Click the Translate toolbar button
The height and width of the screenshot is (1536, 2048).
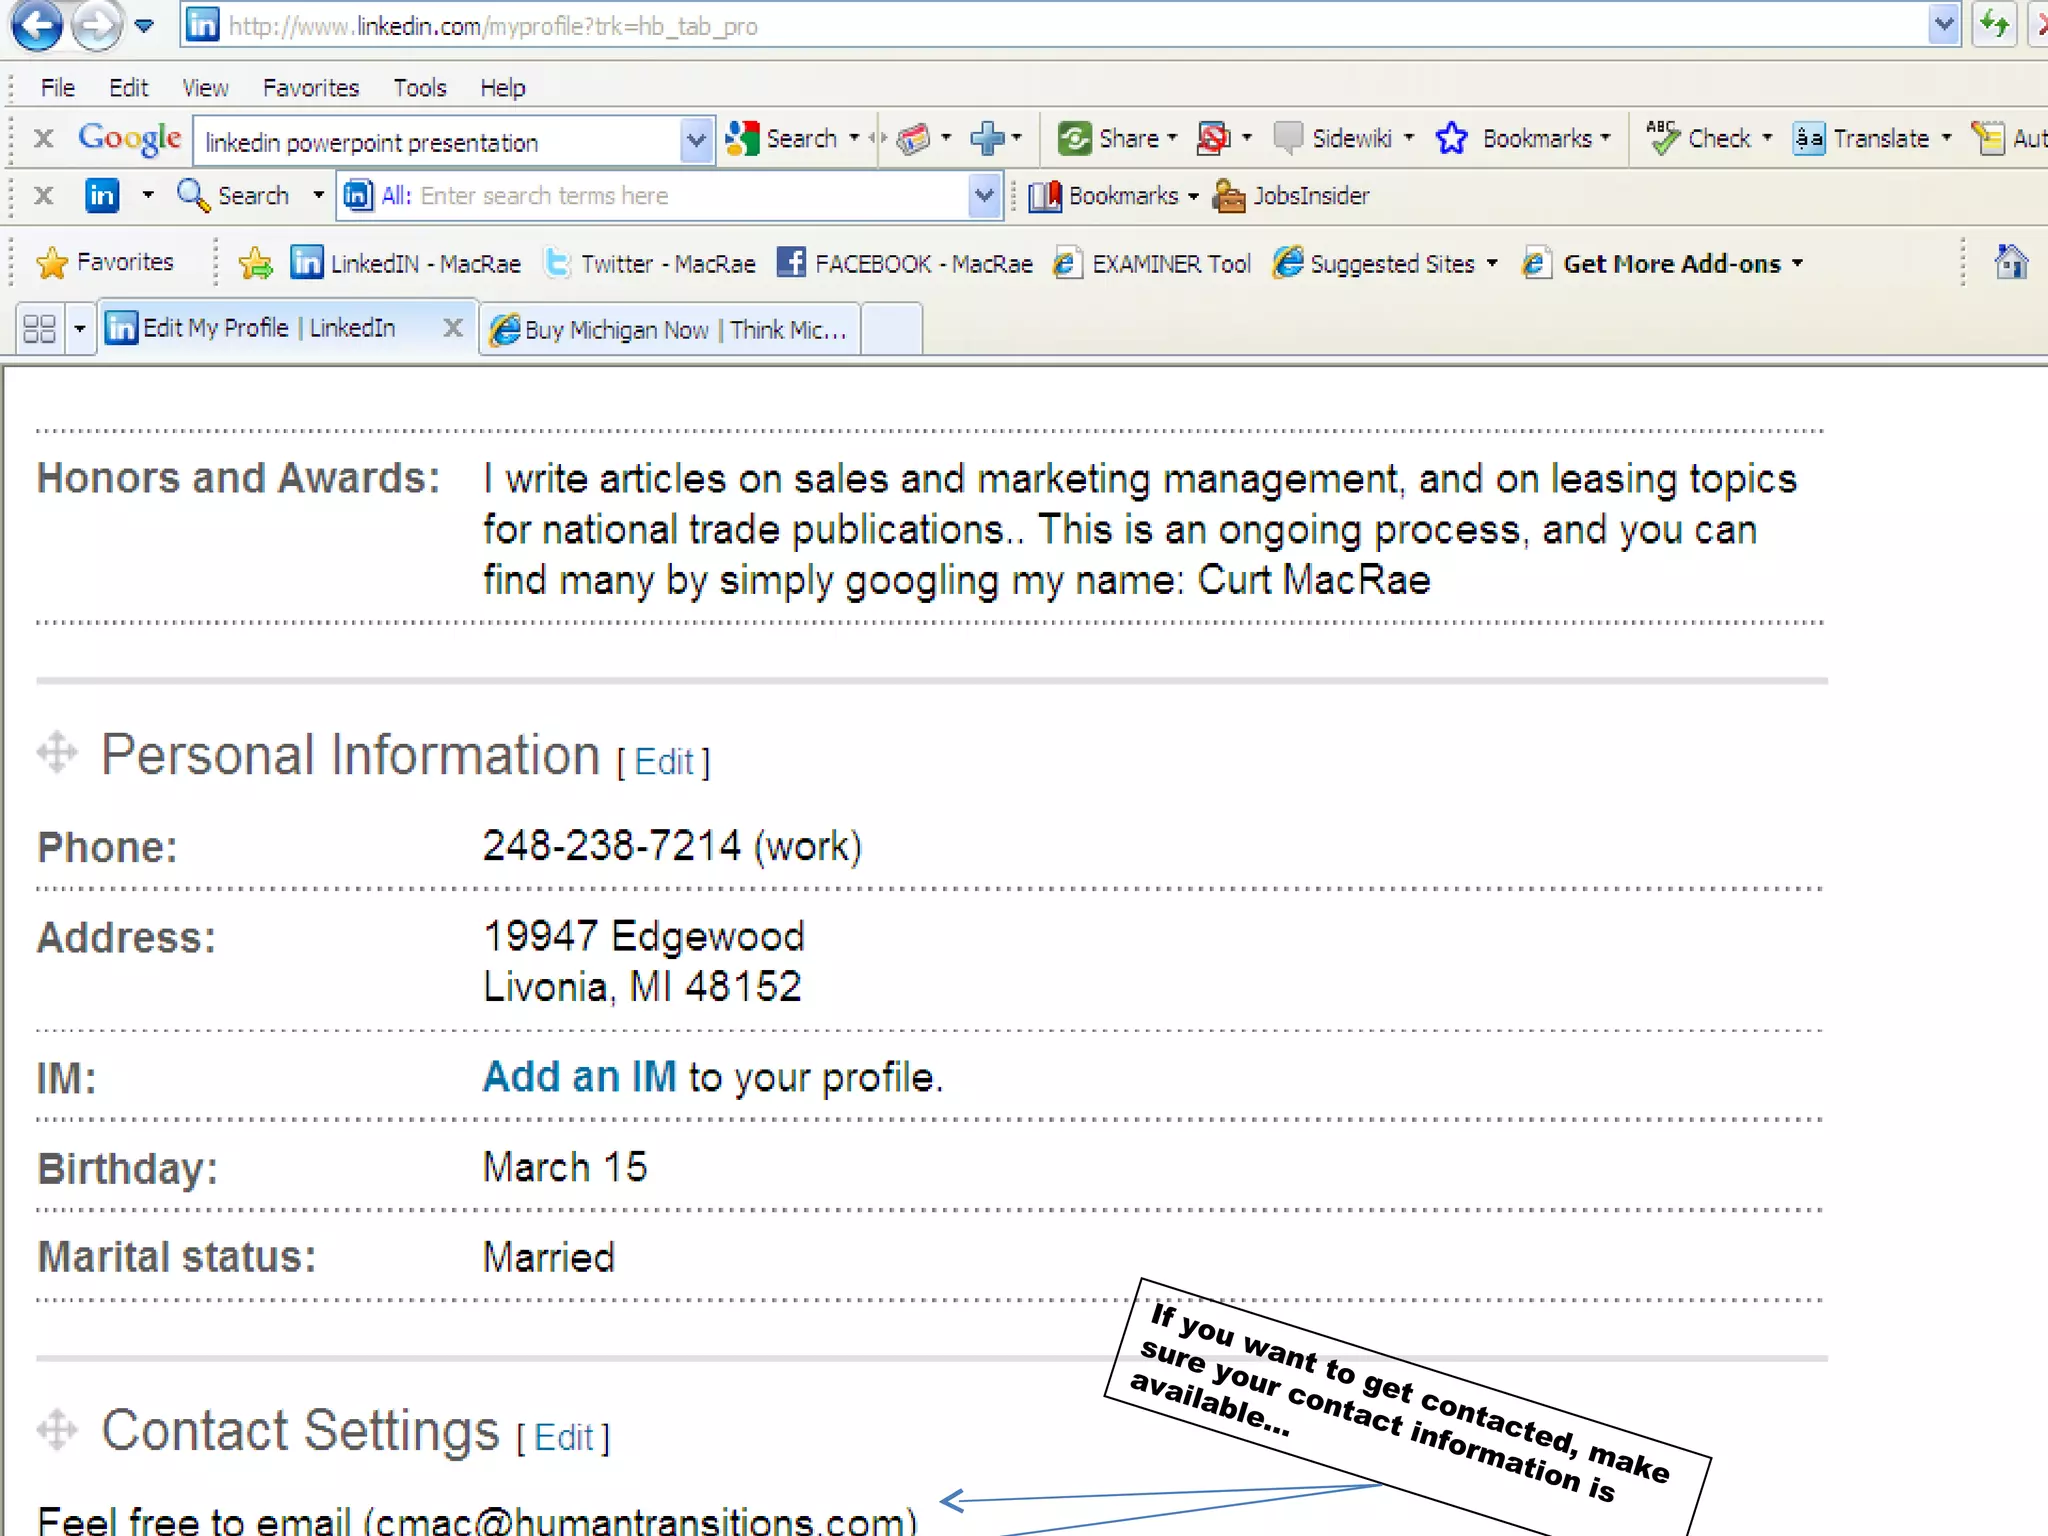click(x=1861, y=138)
